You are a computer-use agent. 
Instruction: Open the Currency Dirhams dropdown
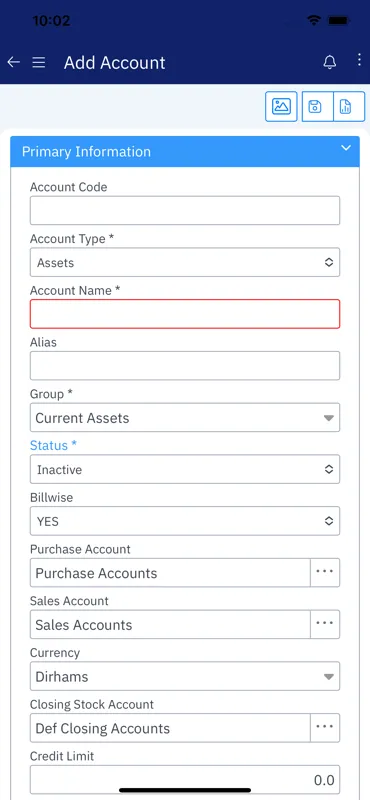coord(185,677)
